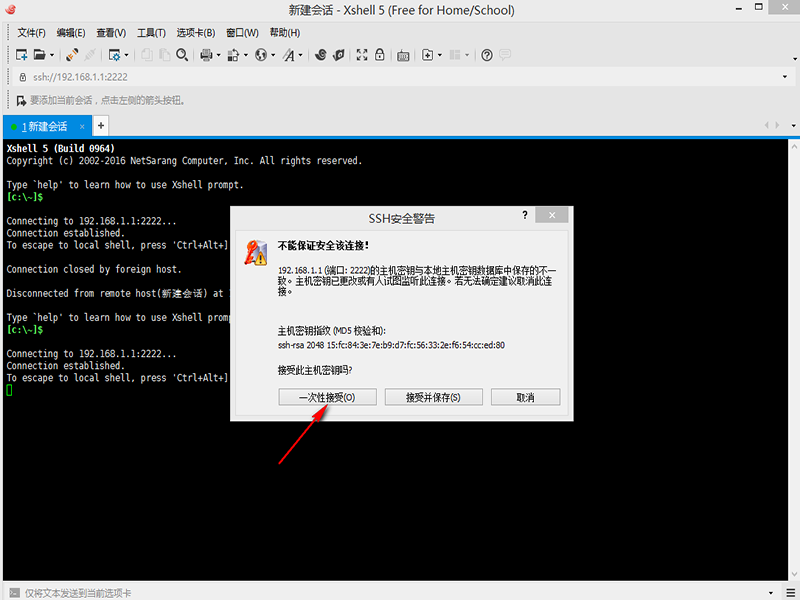This screenshot has width=800, height=600.
Task: Open the 文件(F) menu
Action: tap(33, 33)
